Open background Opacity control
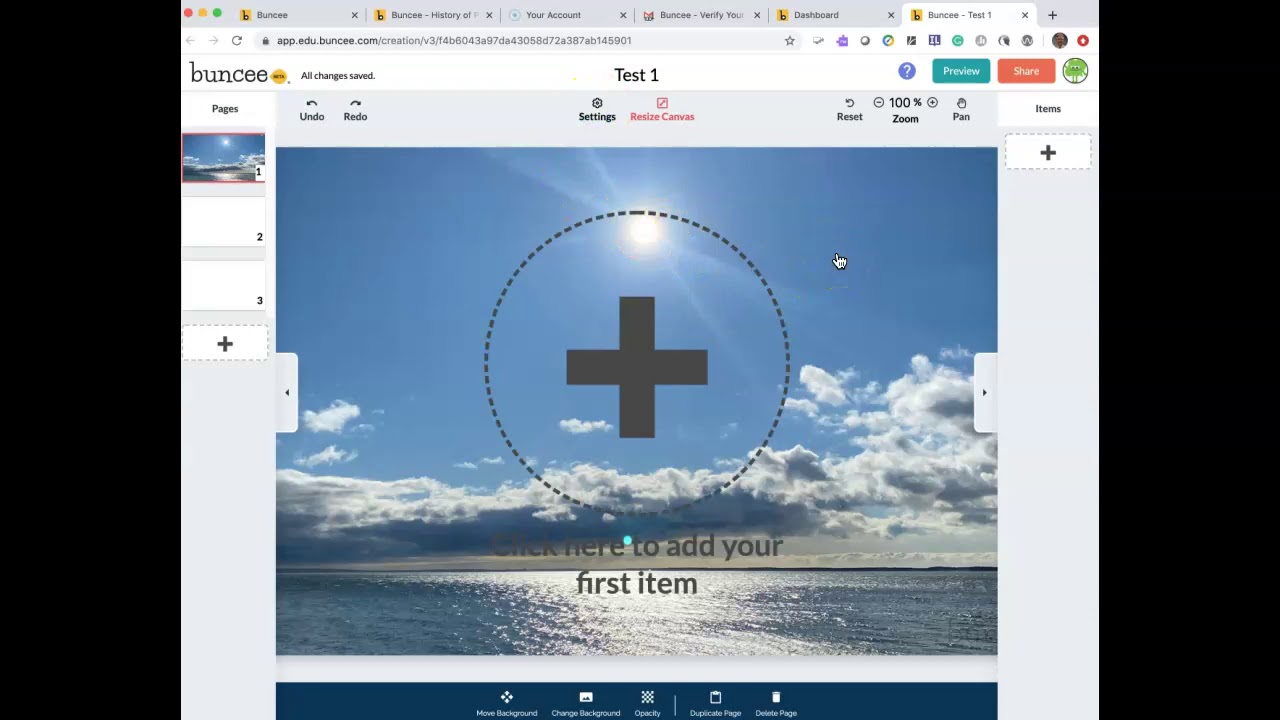 [x=647, y=703]
